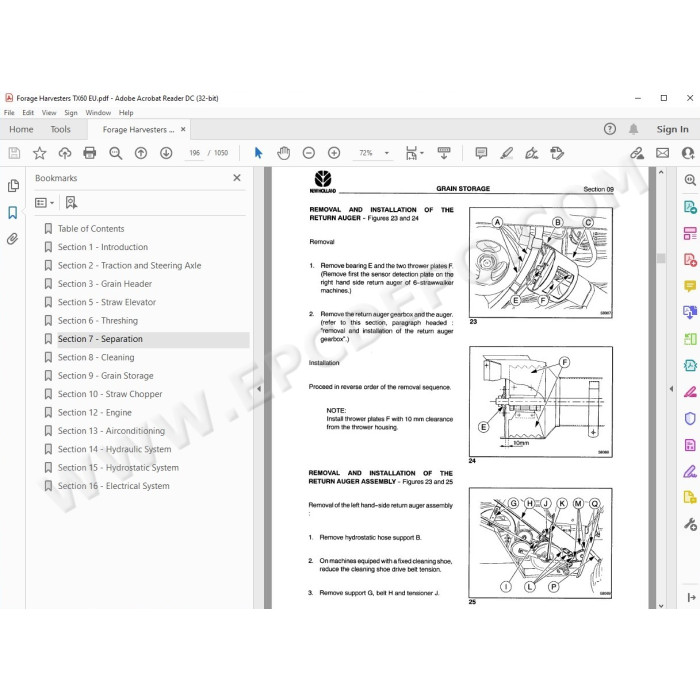
Task: Open the sign document tool
Action: point(531,153)
